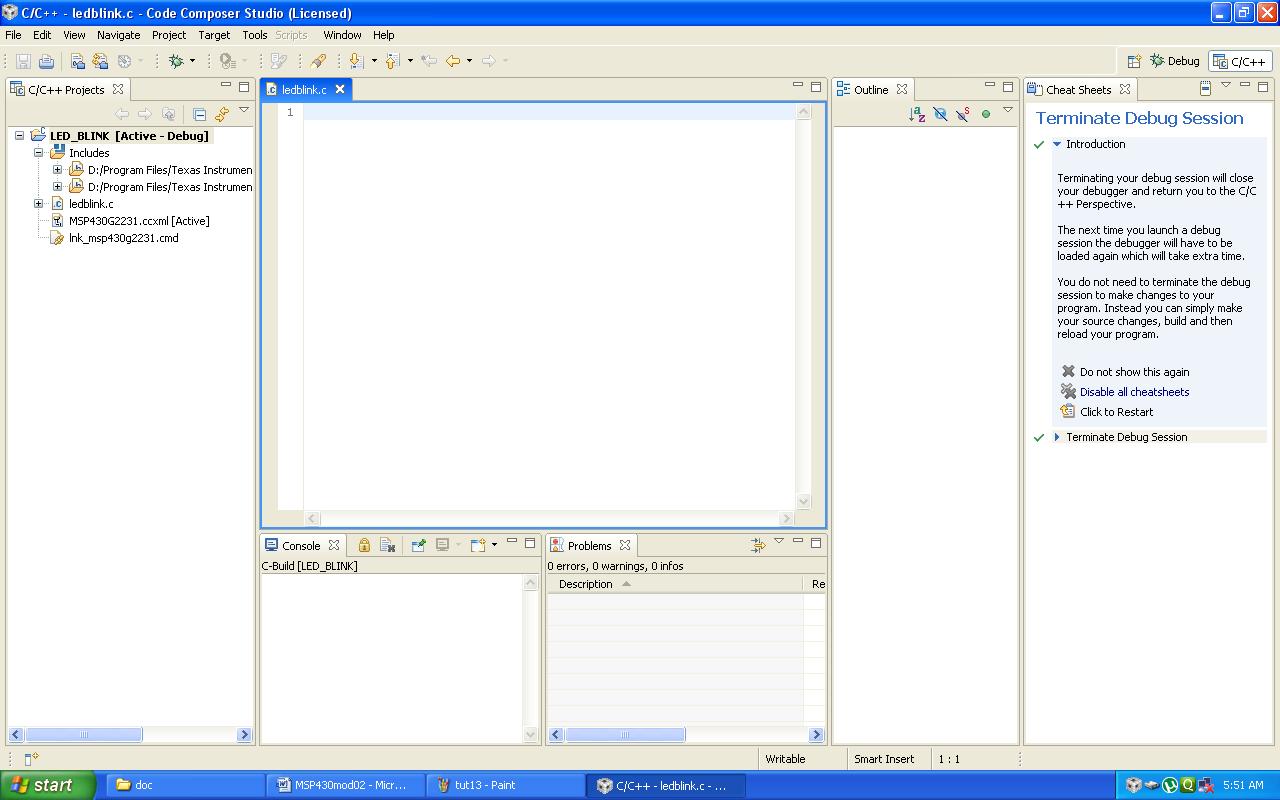Image resolution: width=1280 pixels, height=800 pixels.
Task: Switch to the Debug perspective
Action: point(1175,61)
